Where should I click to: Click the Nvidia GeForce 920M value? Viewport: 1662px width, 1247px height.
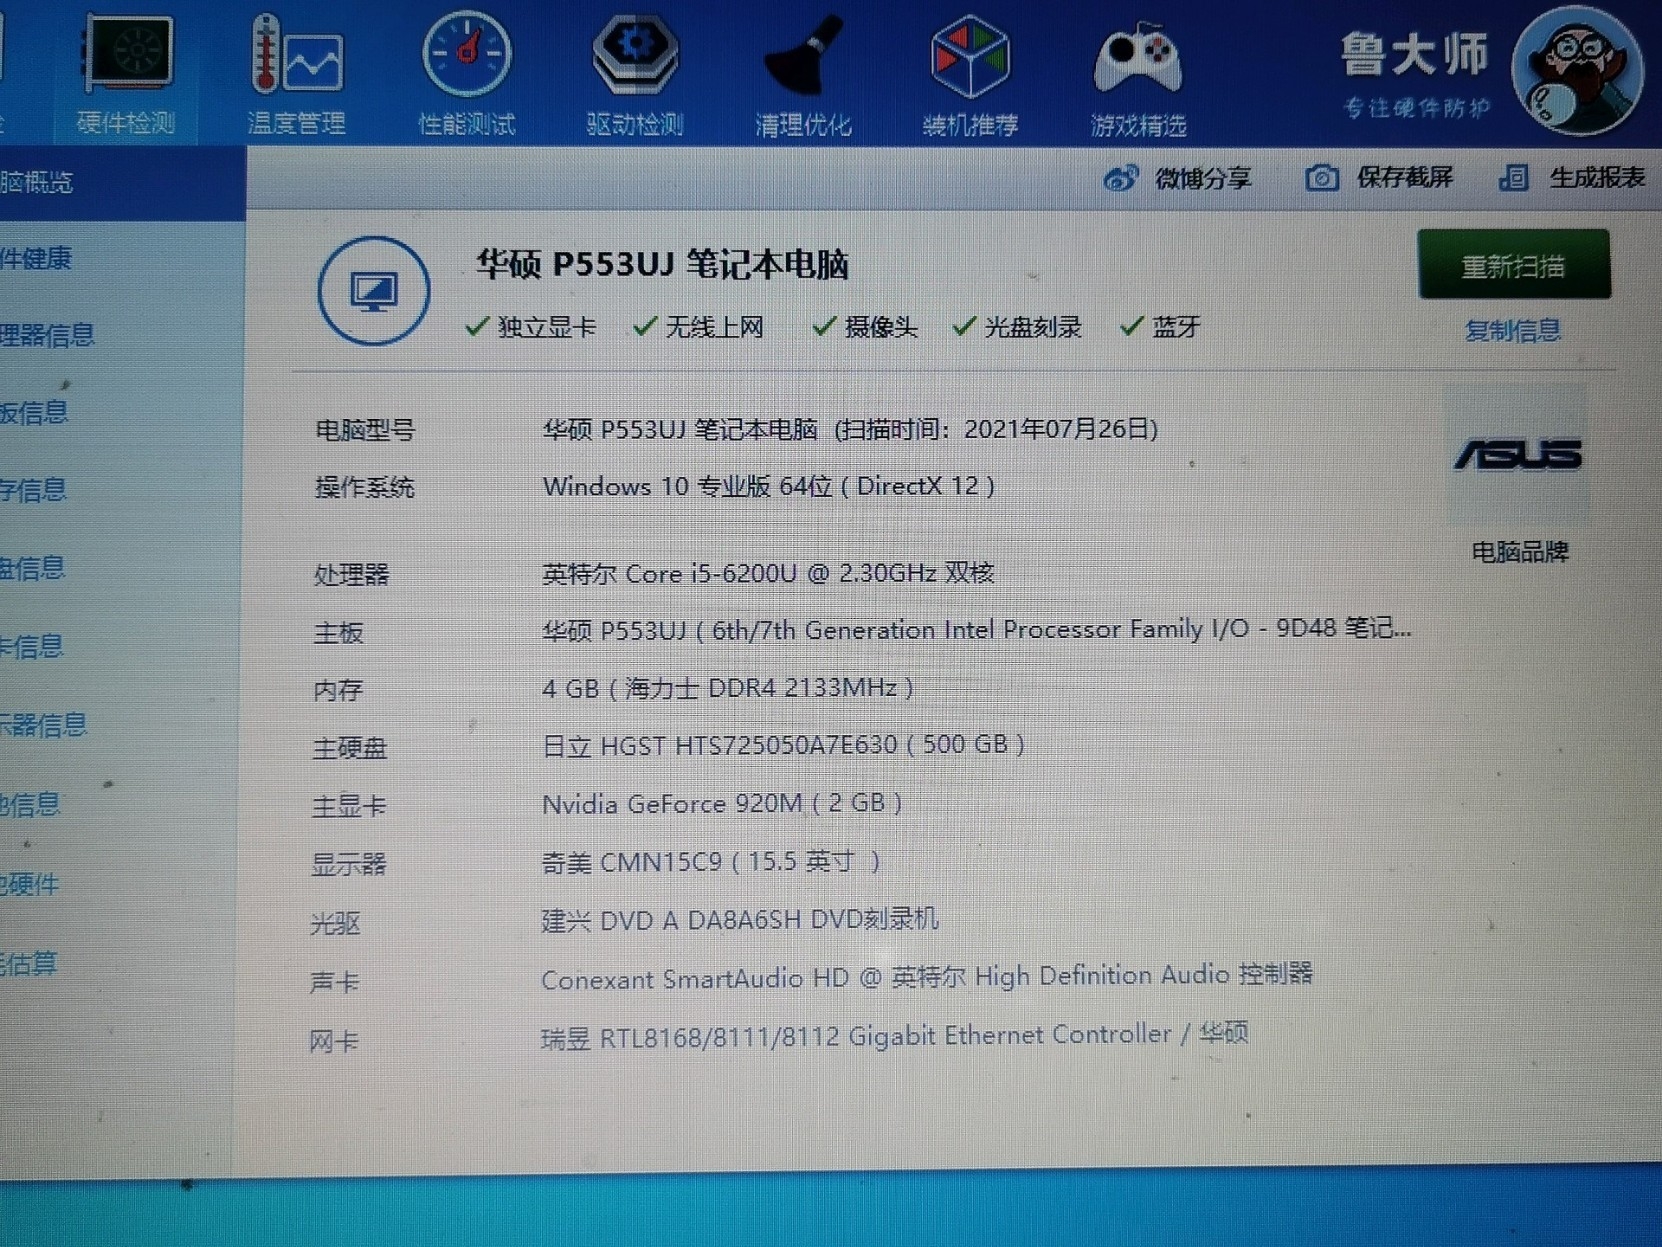point(722,804)
